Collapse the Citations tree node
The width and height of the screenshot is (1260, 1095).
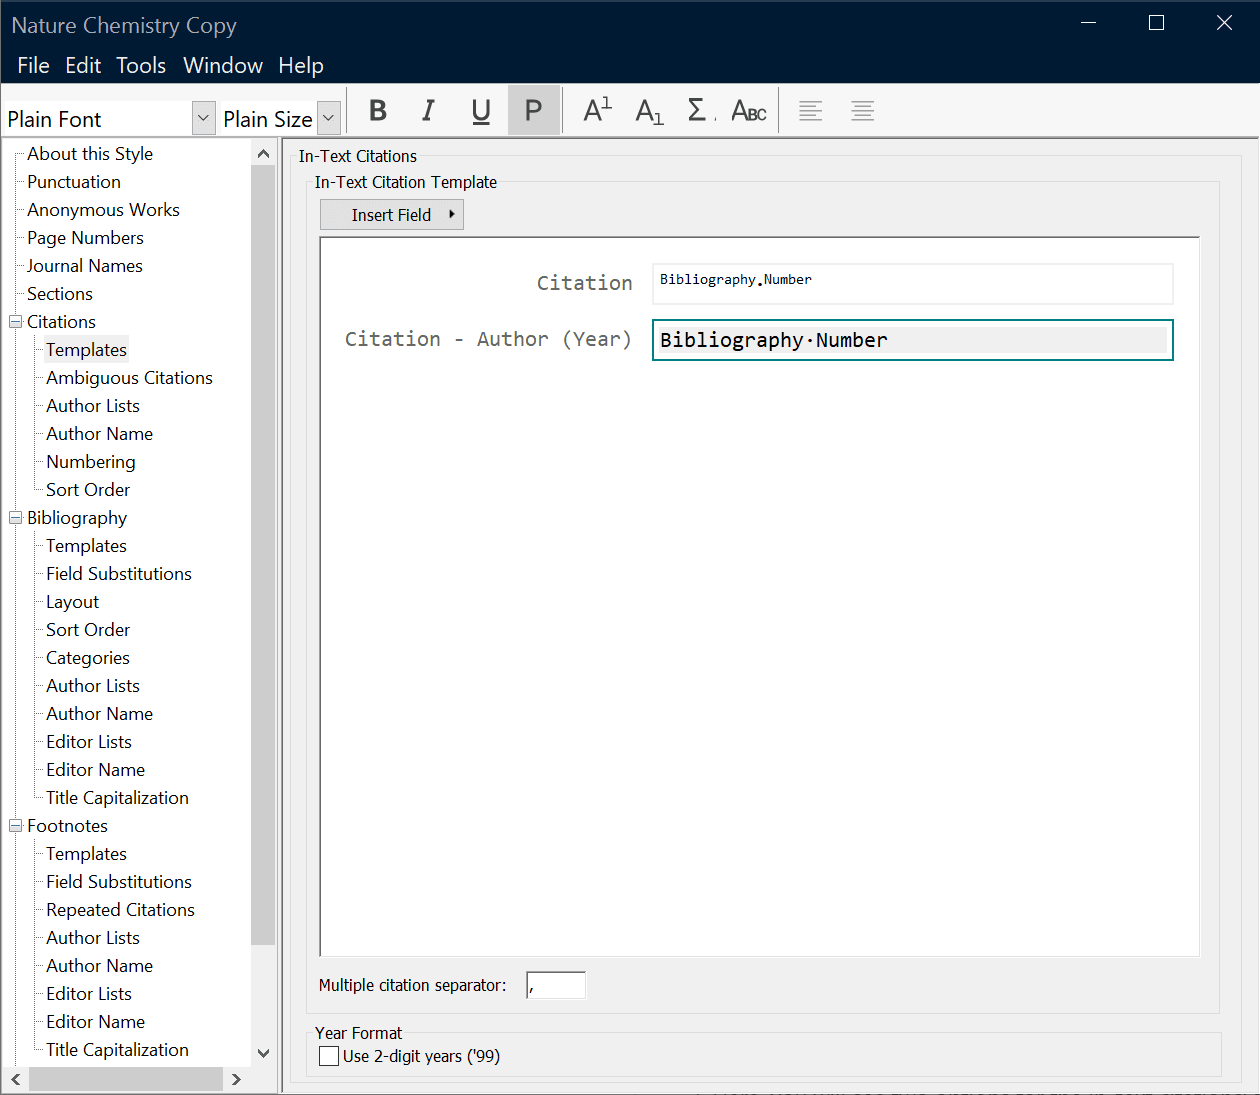coord(16,322)
